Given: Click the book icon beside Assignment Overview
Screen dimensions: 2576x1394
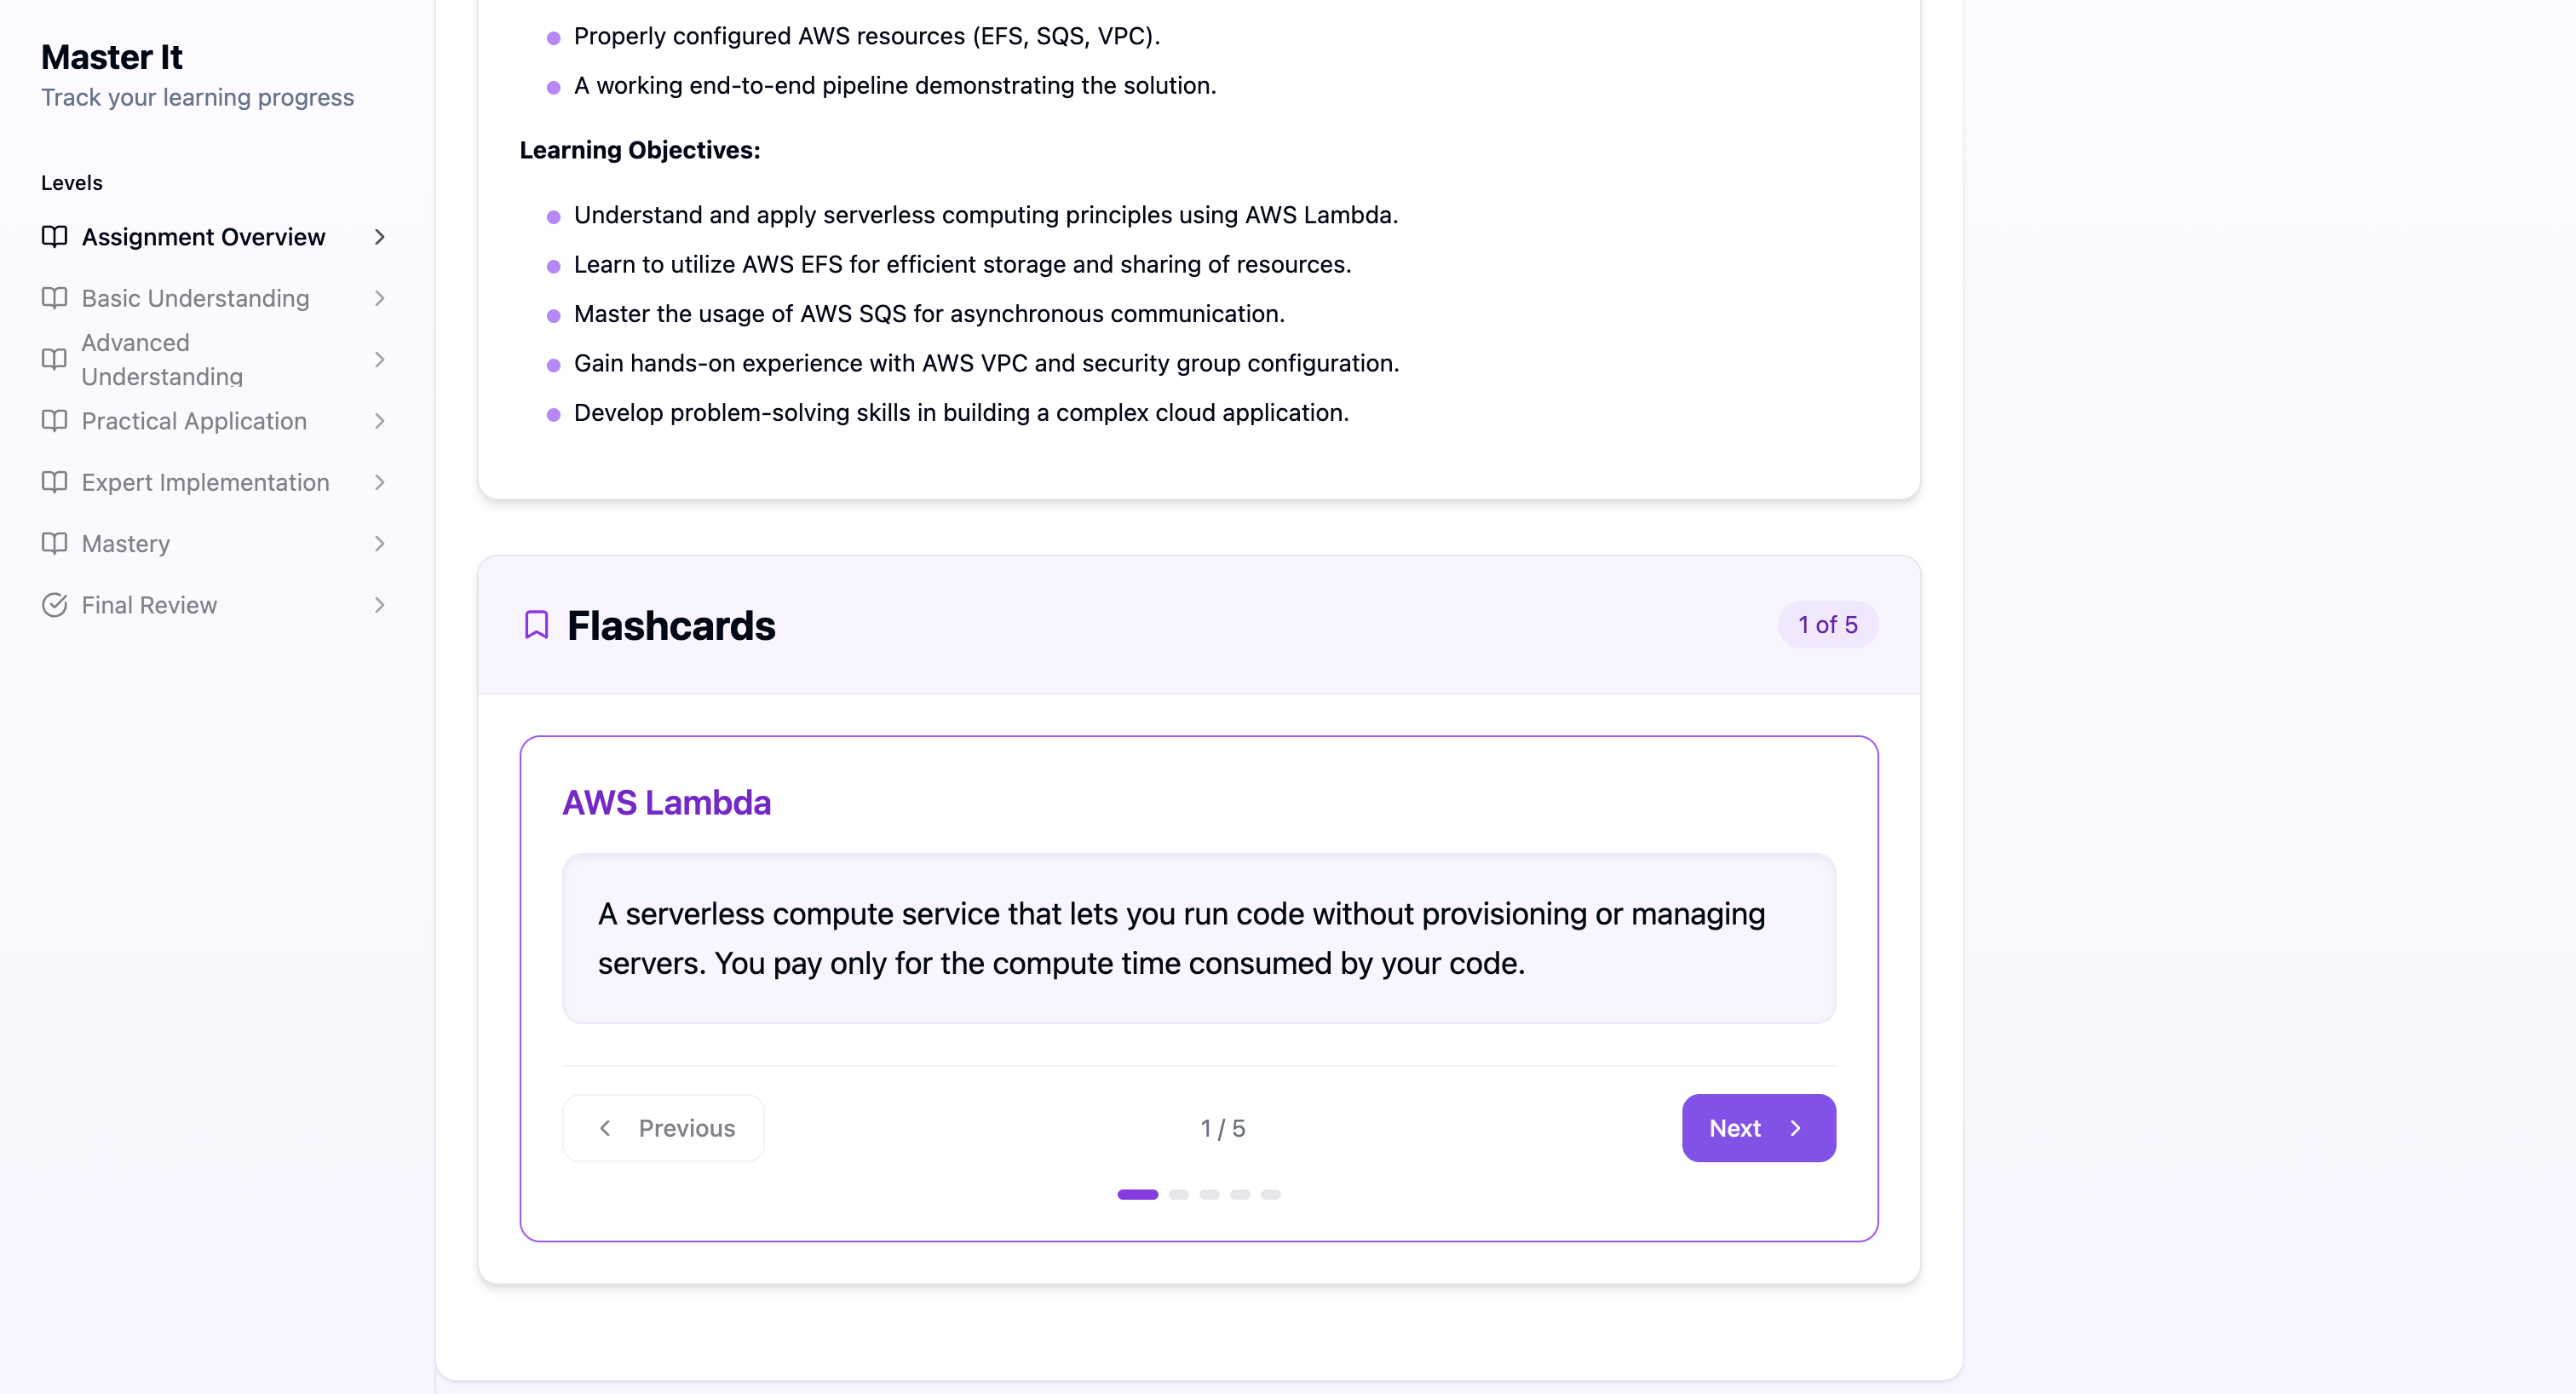Looking at the screenshot, I should 54,237.
